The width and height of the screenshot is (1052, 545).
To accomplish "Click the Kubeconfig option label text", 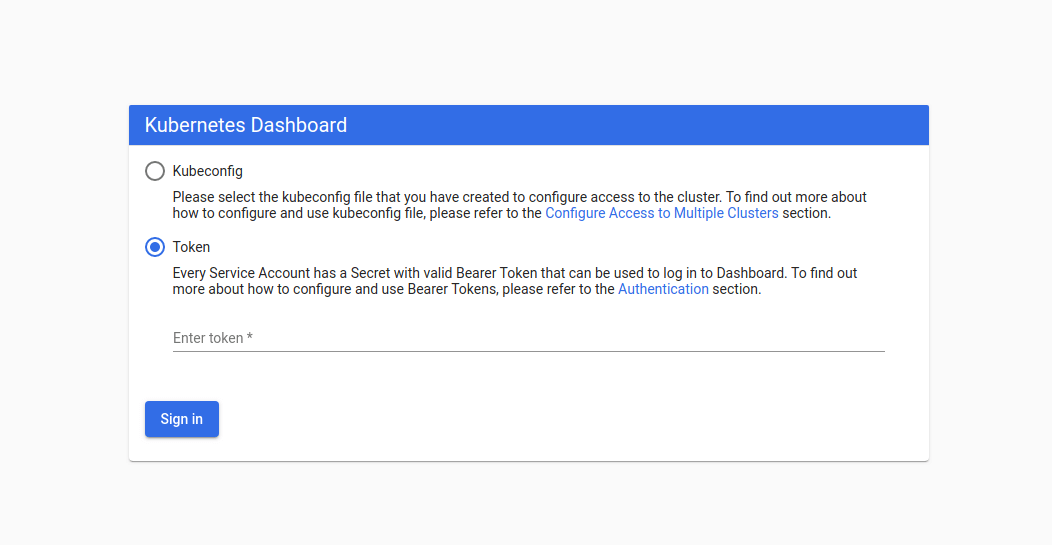I will pyautogui.click(x=207, y=171).
